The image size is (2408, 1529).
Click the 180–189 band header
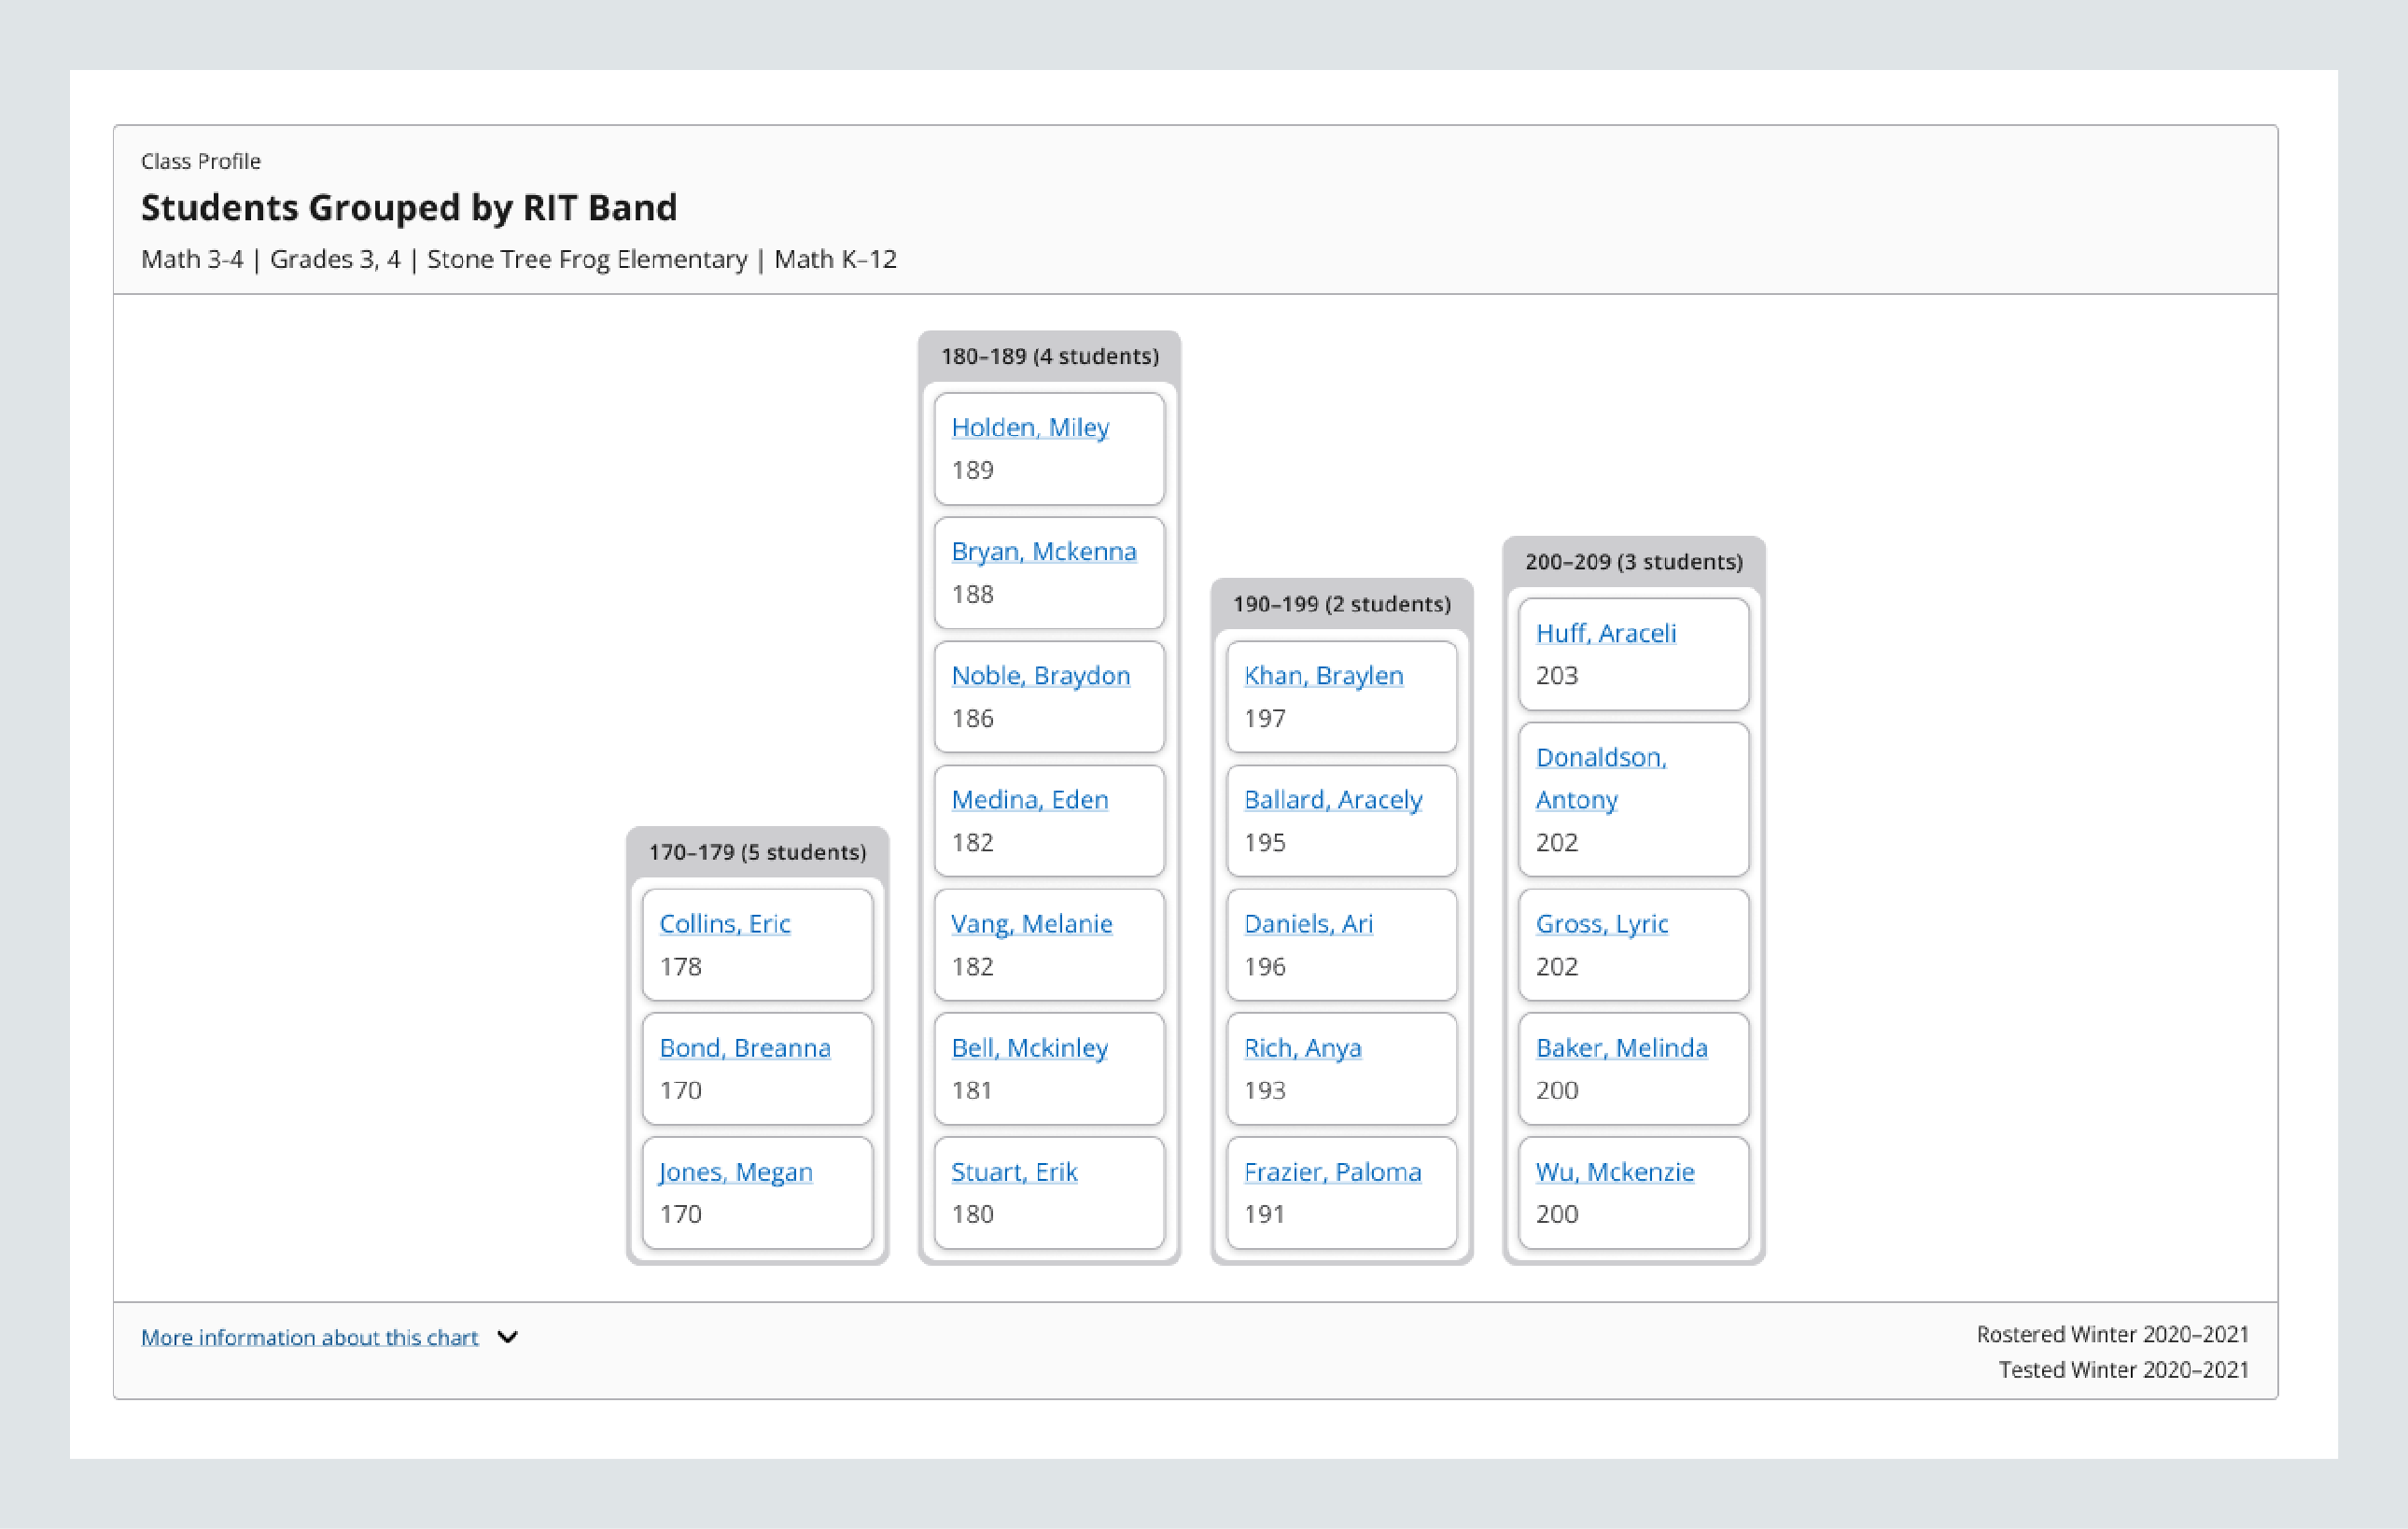coord(1049,356)
